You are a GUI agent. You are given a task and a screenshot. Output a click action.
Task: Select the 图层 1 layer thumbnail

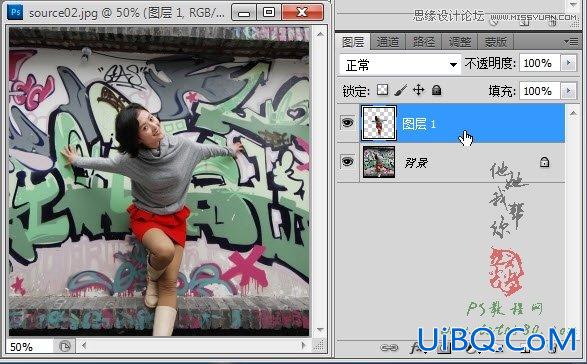point(378,123)
